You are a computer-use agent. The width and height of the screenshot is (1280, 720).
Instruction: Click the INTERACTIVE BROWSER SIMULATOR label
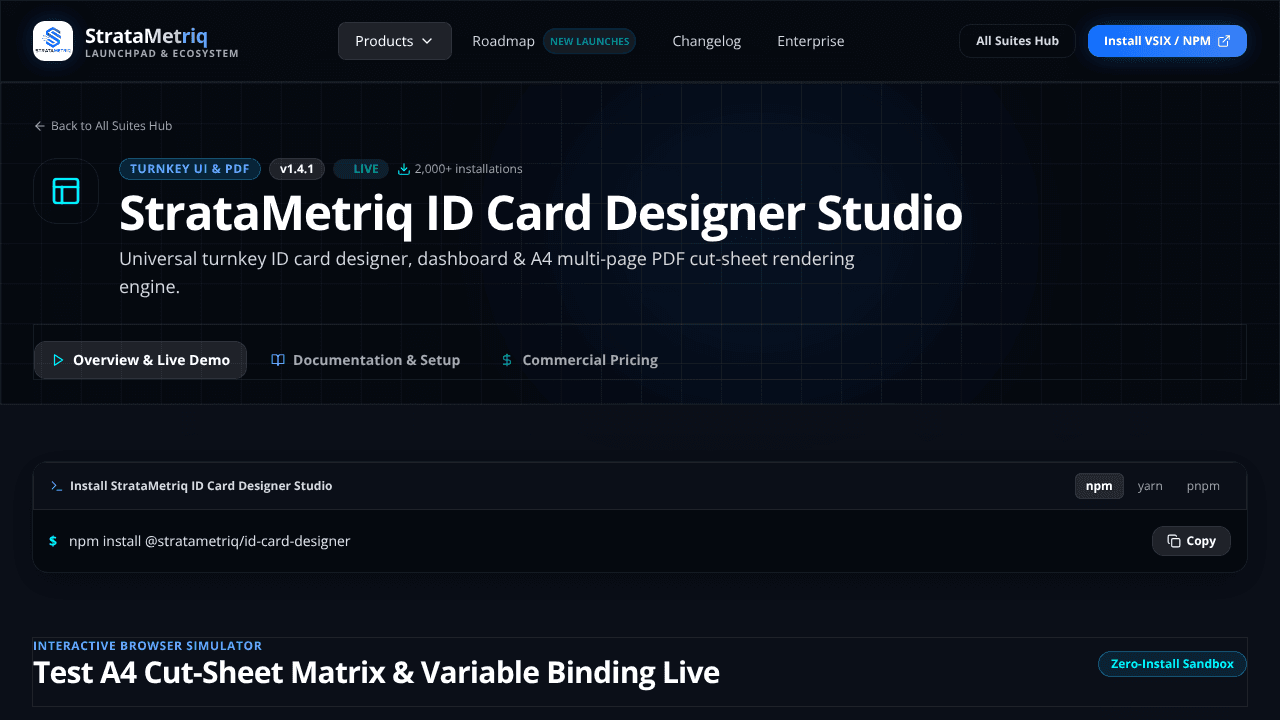click(148, 646)
